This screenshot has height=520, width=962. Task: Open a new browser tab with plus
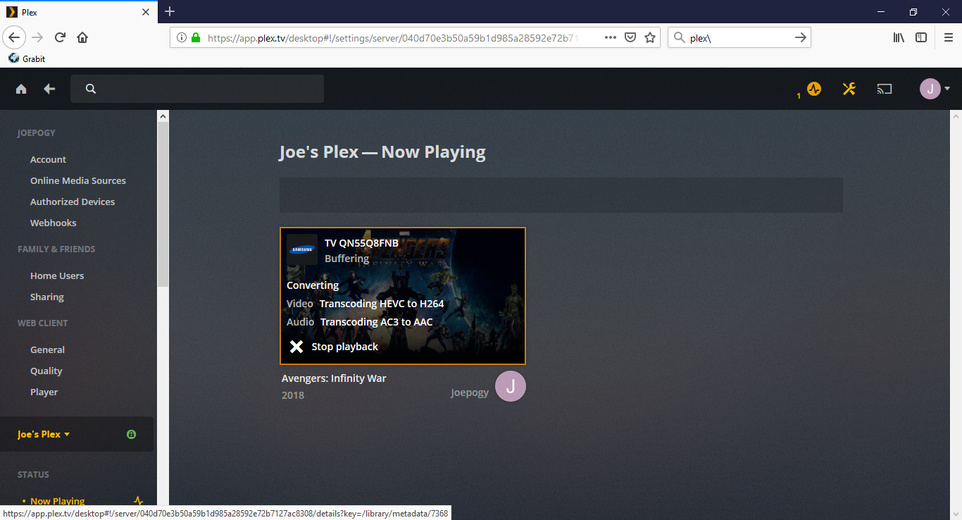pos(170,11)
